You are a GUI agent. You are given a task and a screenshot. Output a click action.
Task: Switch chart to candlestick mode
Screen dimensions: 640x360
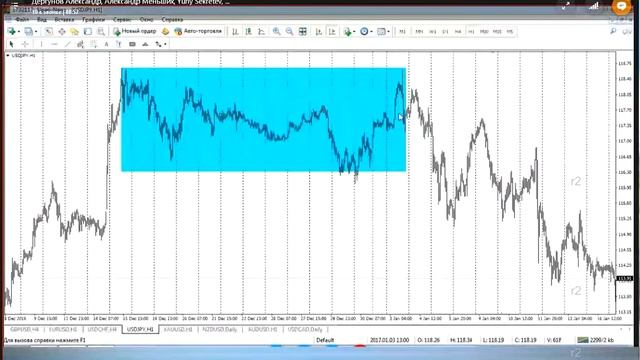point(248,31)
